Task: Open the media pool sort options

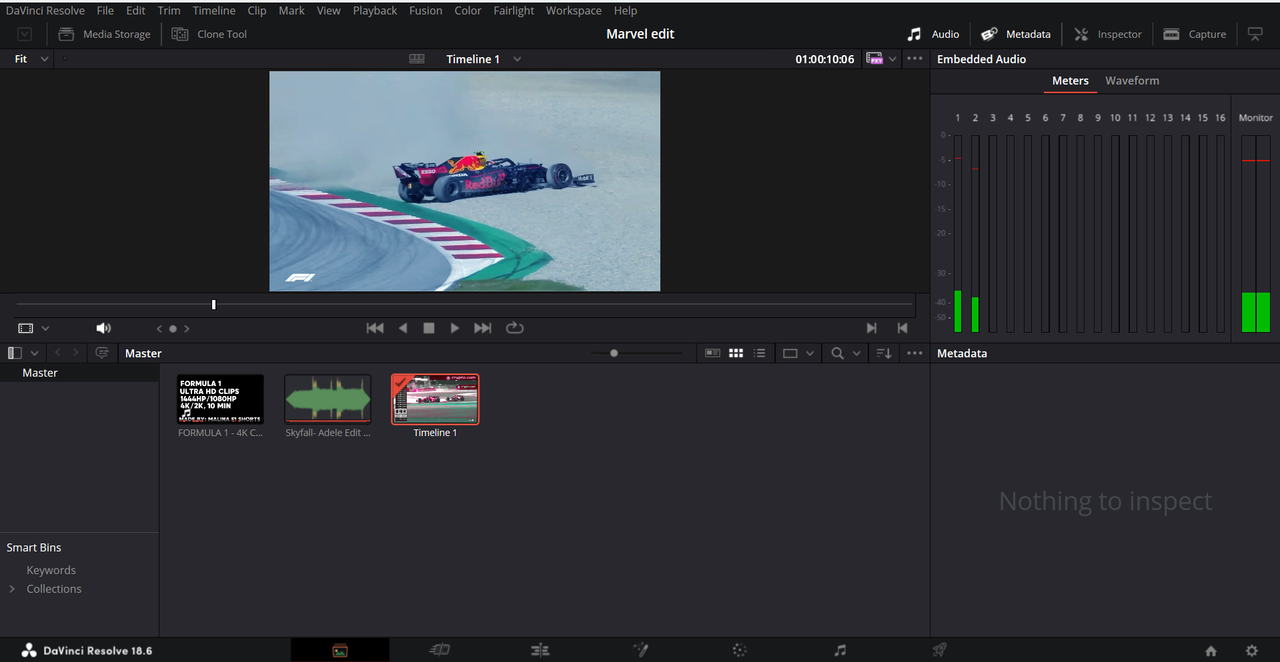Action: (884, 353)
